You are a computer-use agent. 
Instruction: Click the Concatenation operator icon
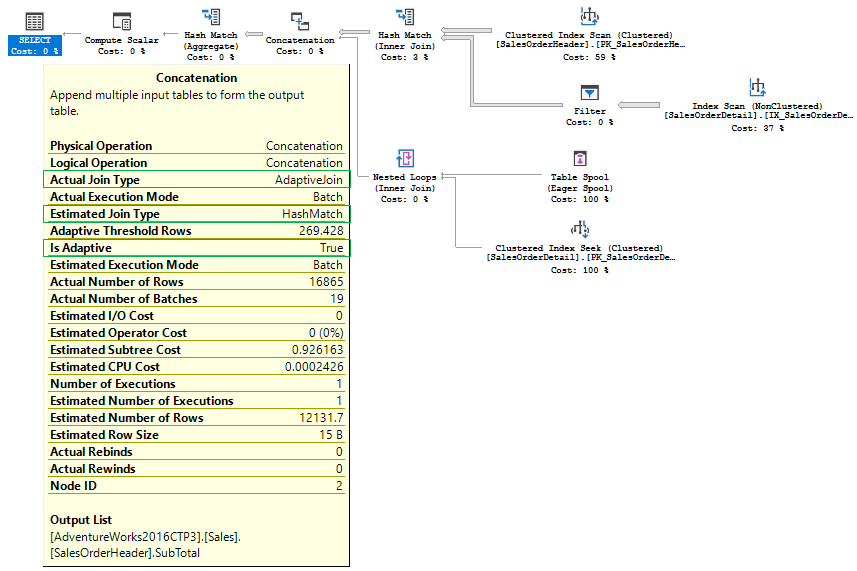pyautogui.click(x=299, y=21)
